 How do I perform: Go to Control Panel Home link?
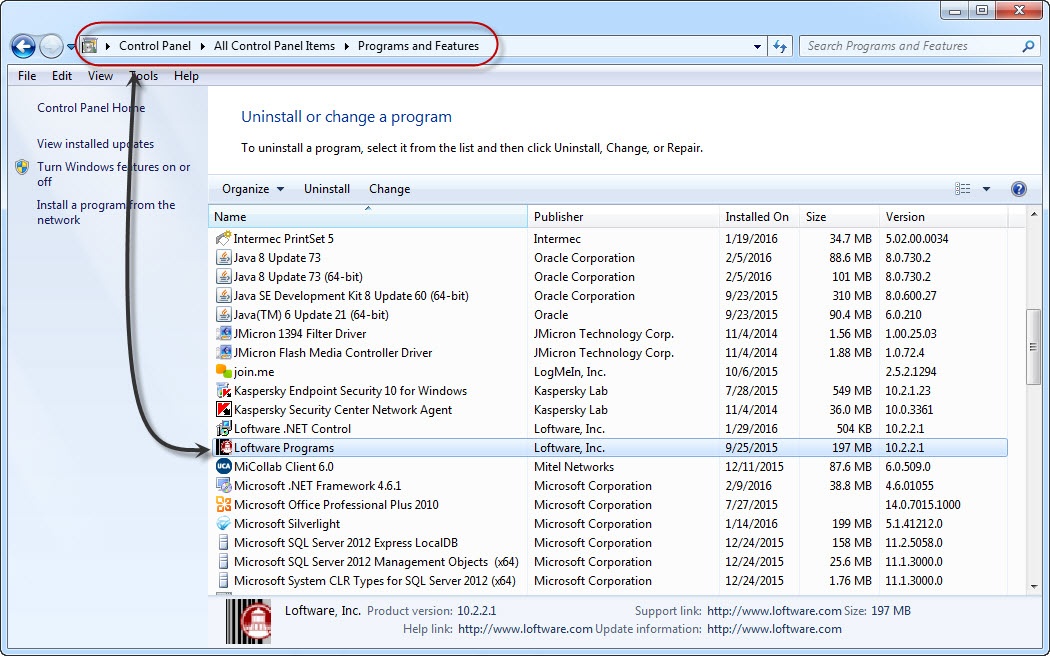(x=91, y=108)
